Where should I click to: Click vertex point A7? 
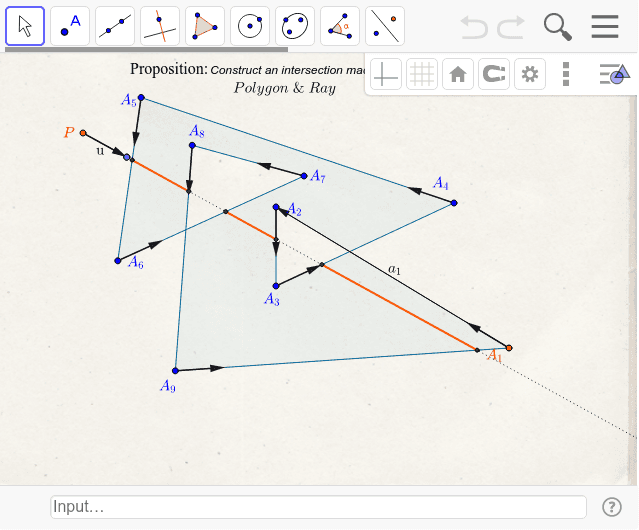point(304,176)
